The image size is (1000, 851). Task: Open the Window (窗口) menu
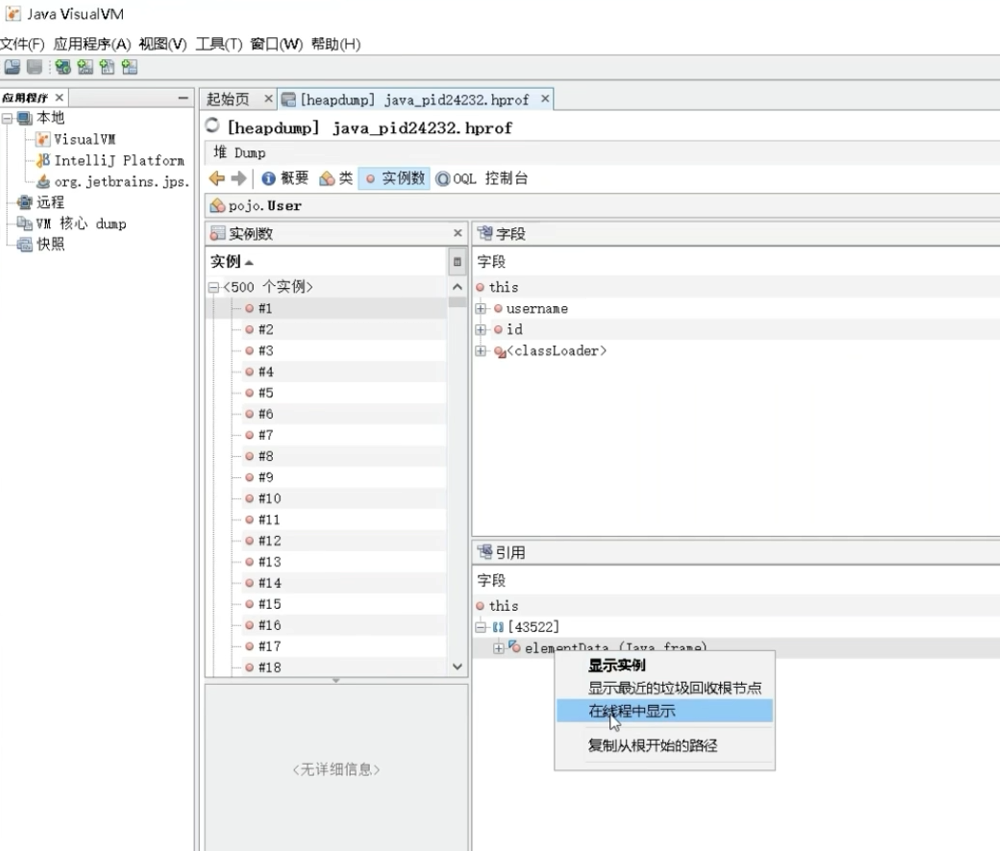pos(276,44)
